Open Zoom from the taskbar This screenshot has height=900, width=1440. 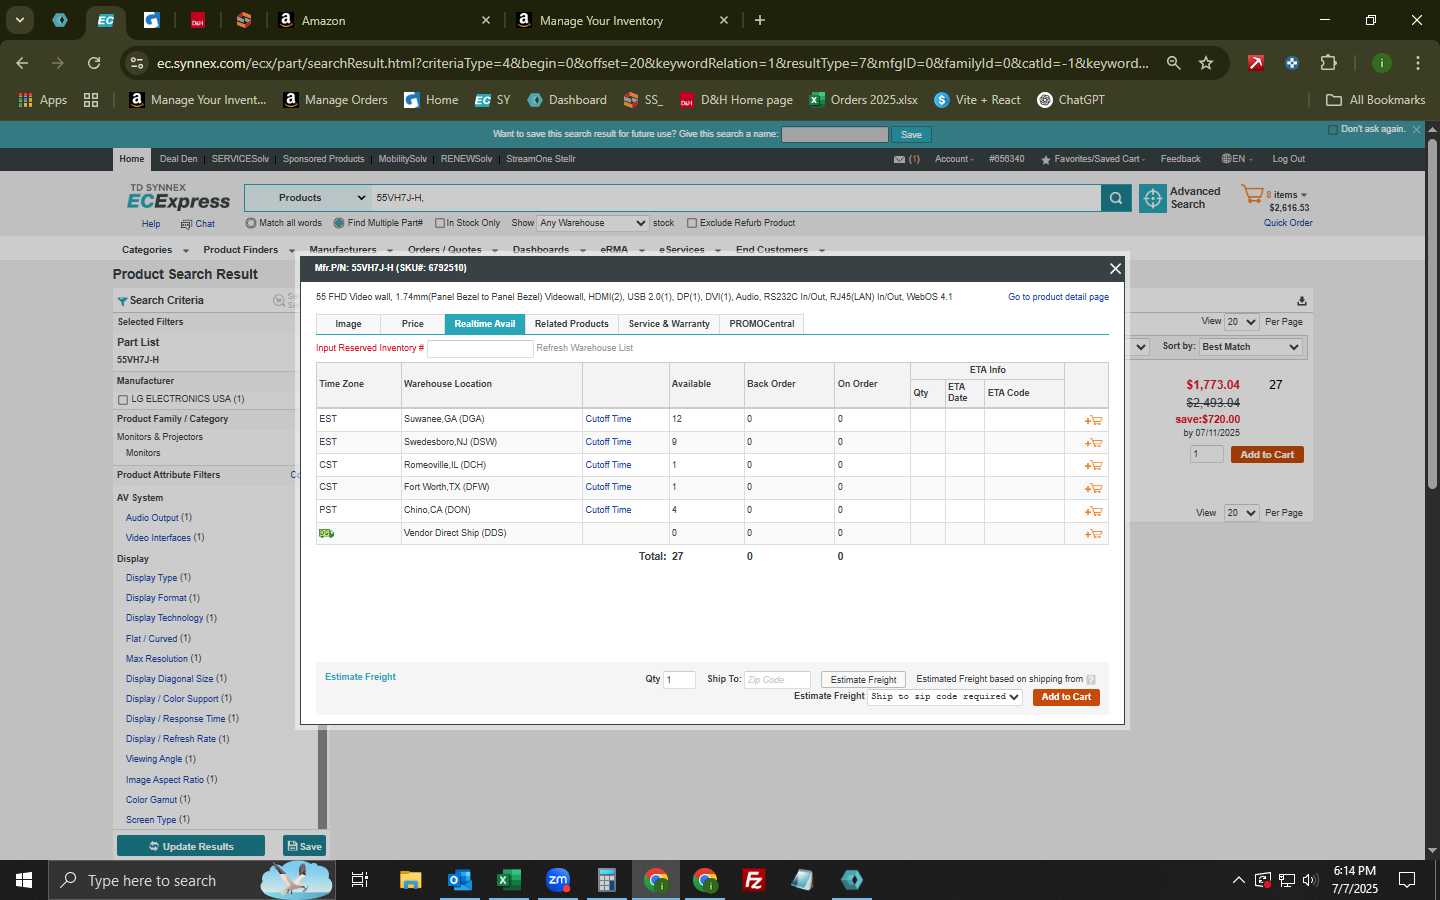click(557, 880)
